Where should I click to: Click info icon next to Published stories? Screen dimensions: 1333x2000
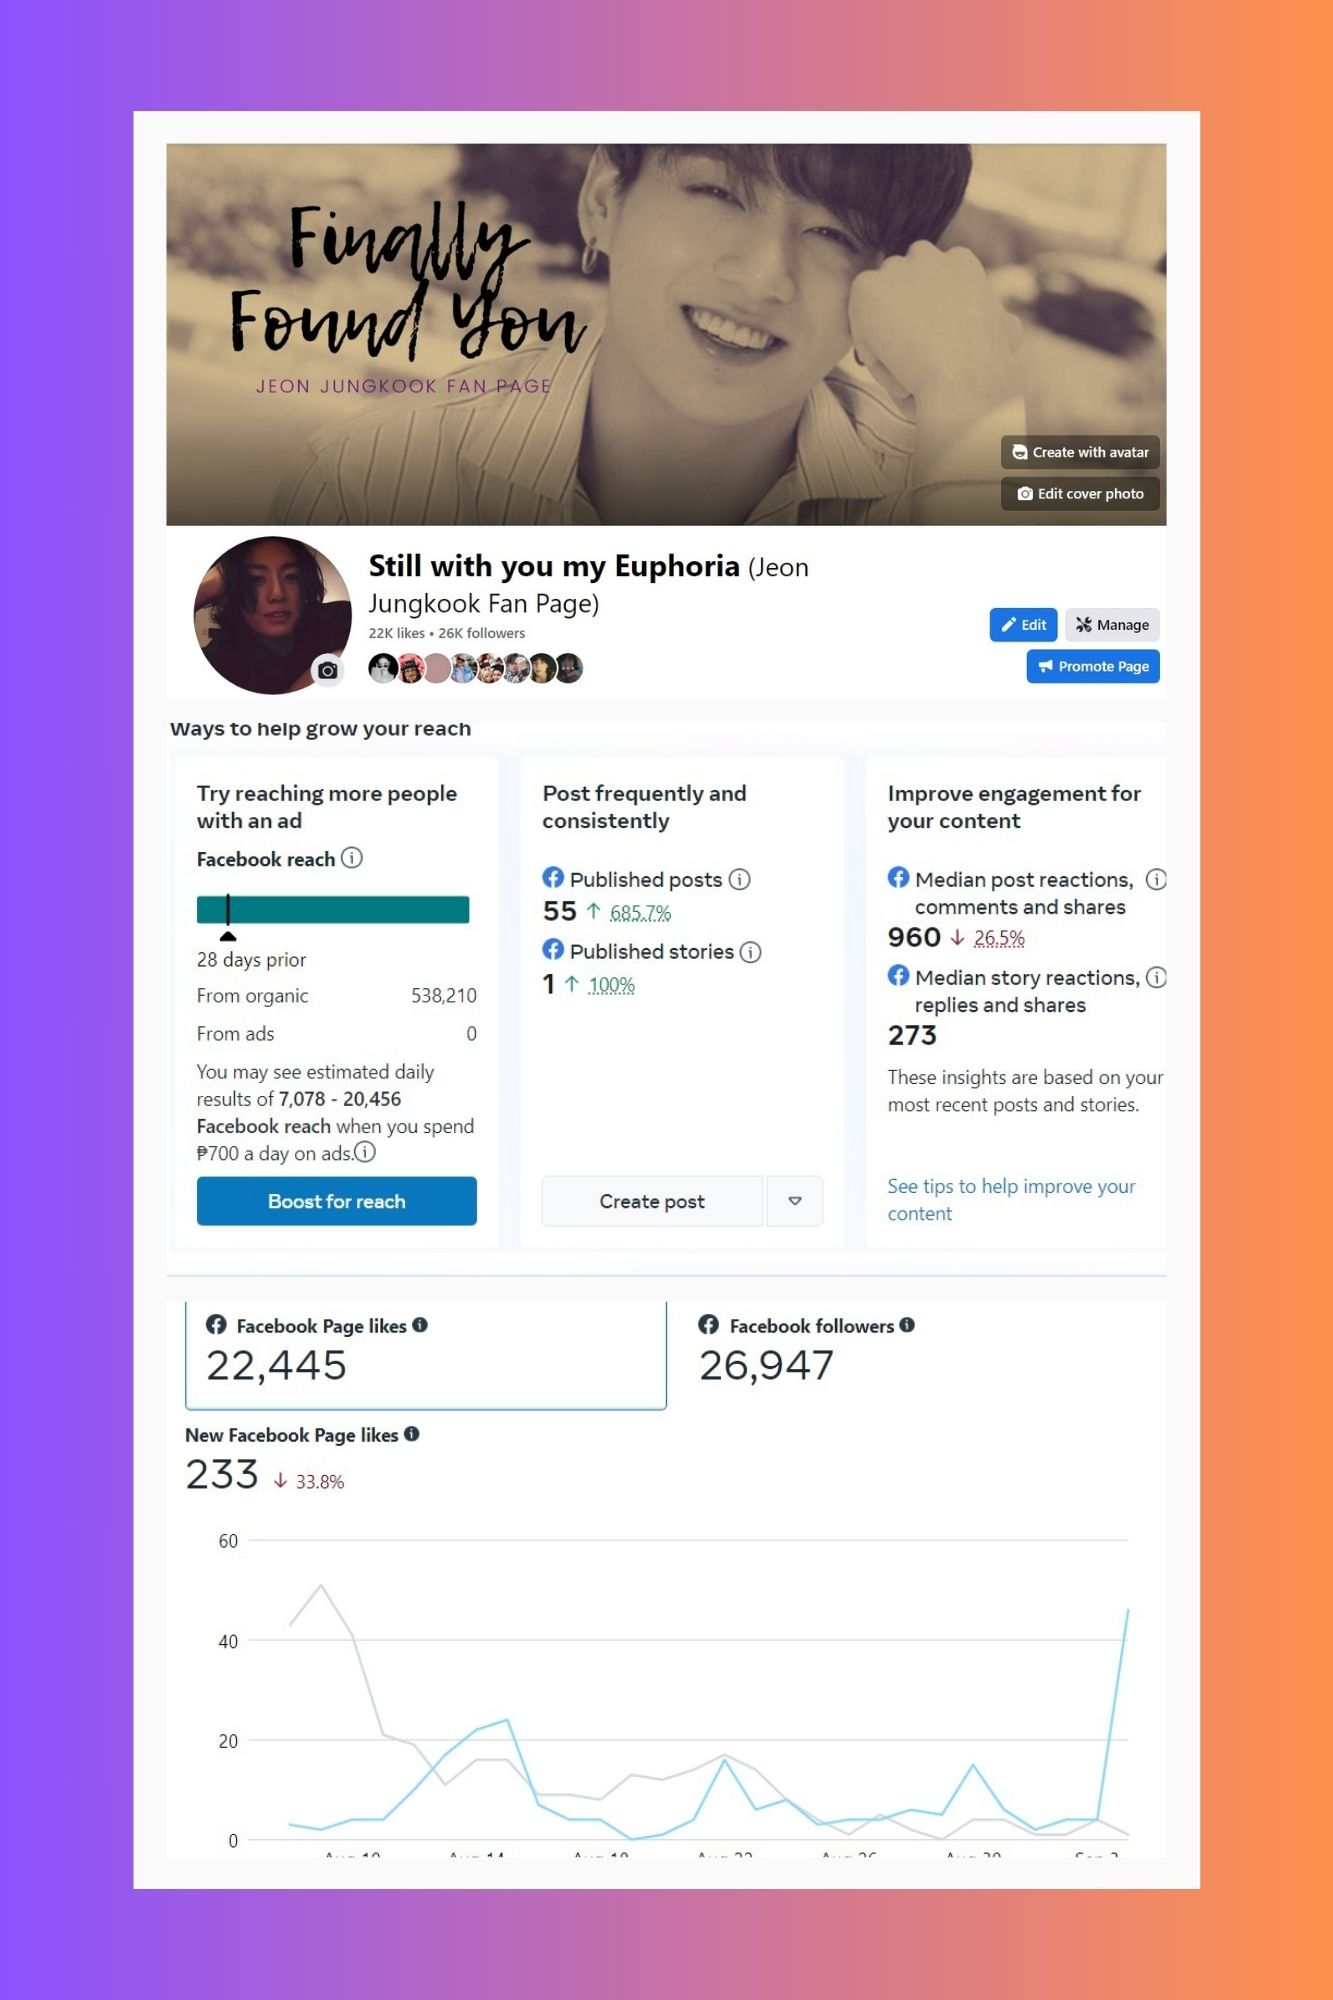(x=750, y=951)
